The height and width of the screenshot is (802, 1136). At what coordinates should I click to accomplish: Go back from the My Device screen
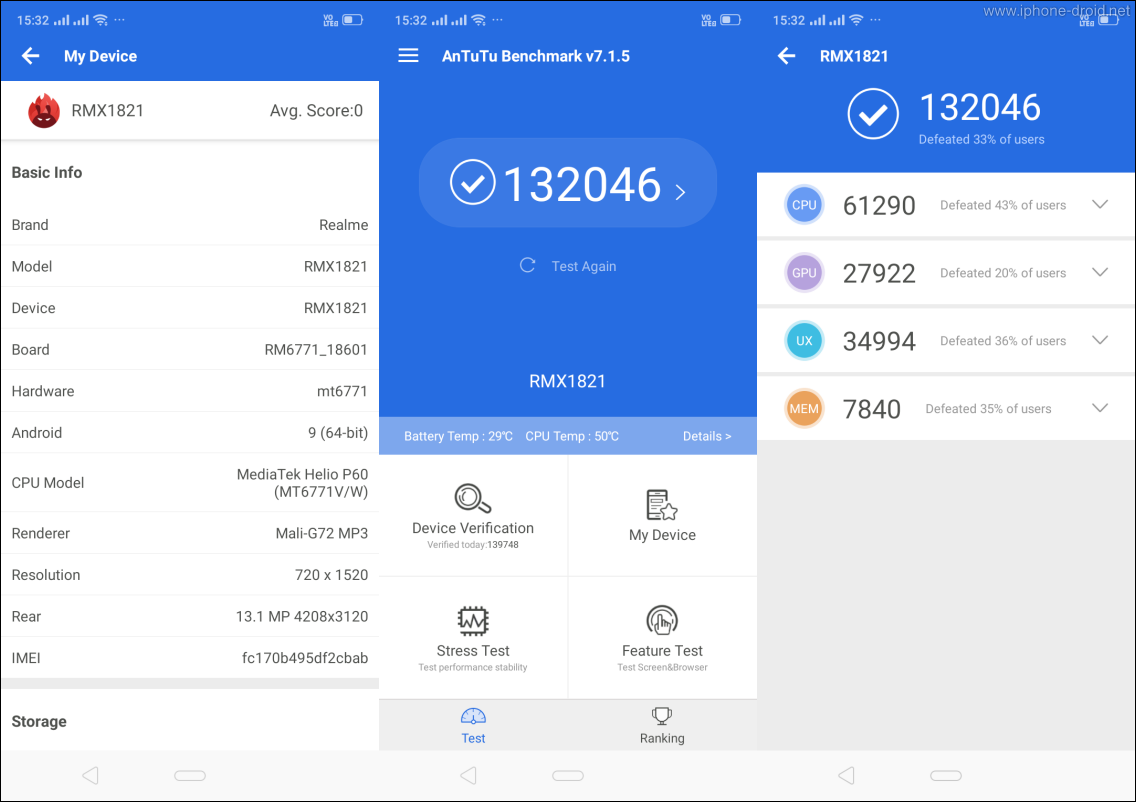coord(30,56)
